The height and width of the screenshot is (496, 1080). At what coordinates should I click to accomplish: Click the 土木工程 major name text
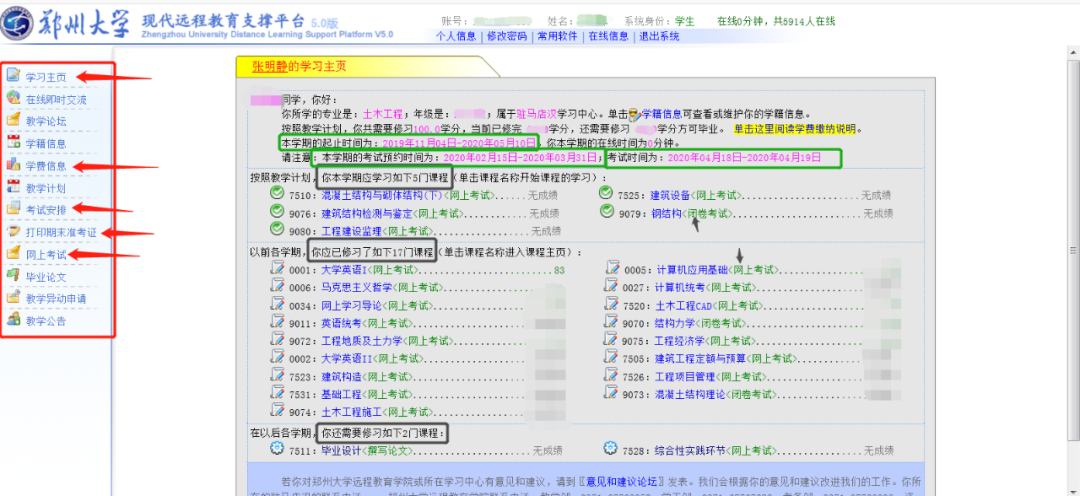click(x=385, y=114)
